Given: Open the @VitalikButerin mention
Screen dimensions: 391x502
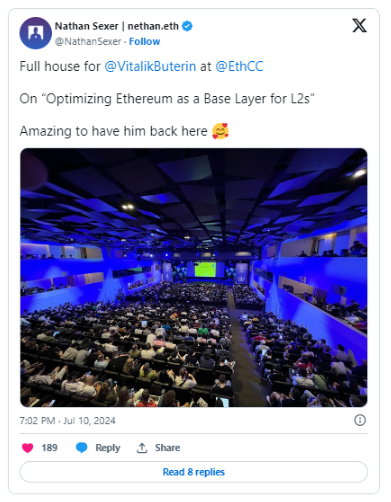Looking at the screenshot, I should point(150,66).
